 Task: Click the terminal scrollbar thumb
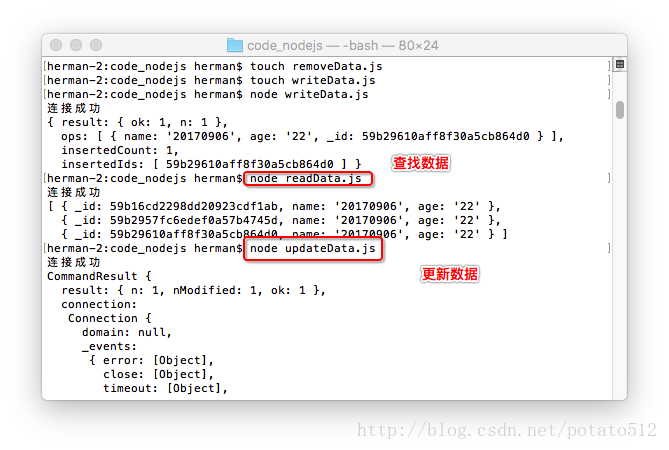(620, 110)
